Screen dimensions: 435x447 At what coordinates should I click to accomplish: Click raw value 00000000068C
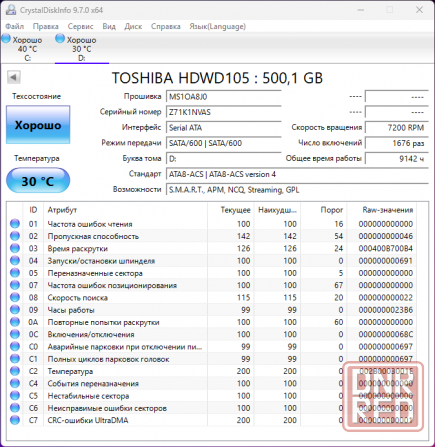[386, 334]
